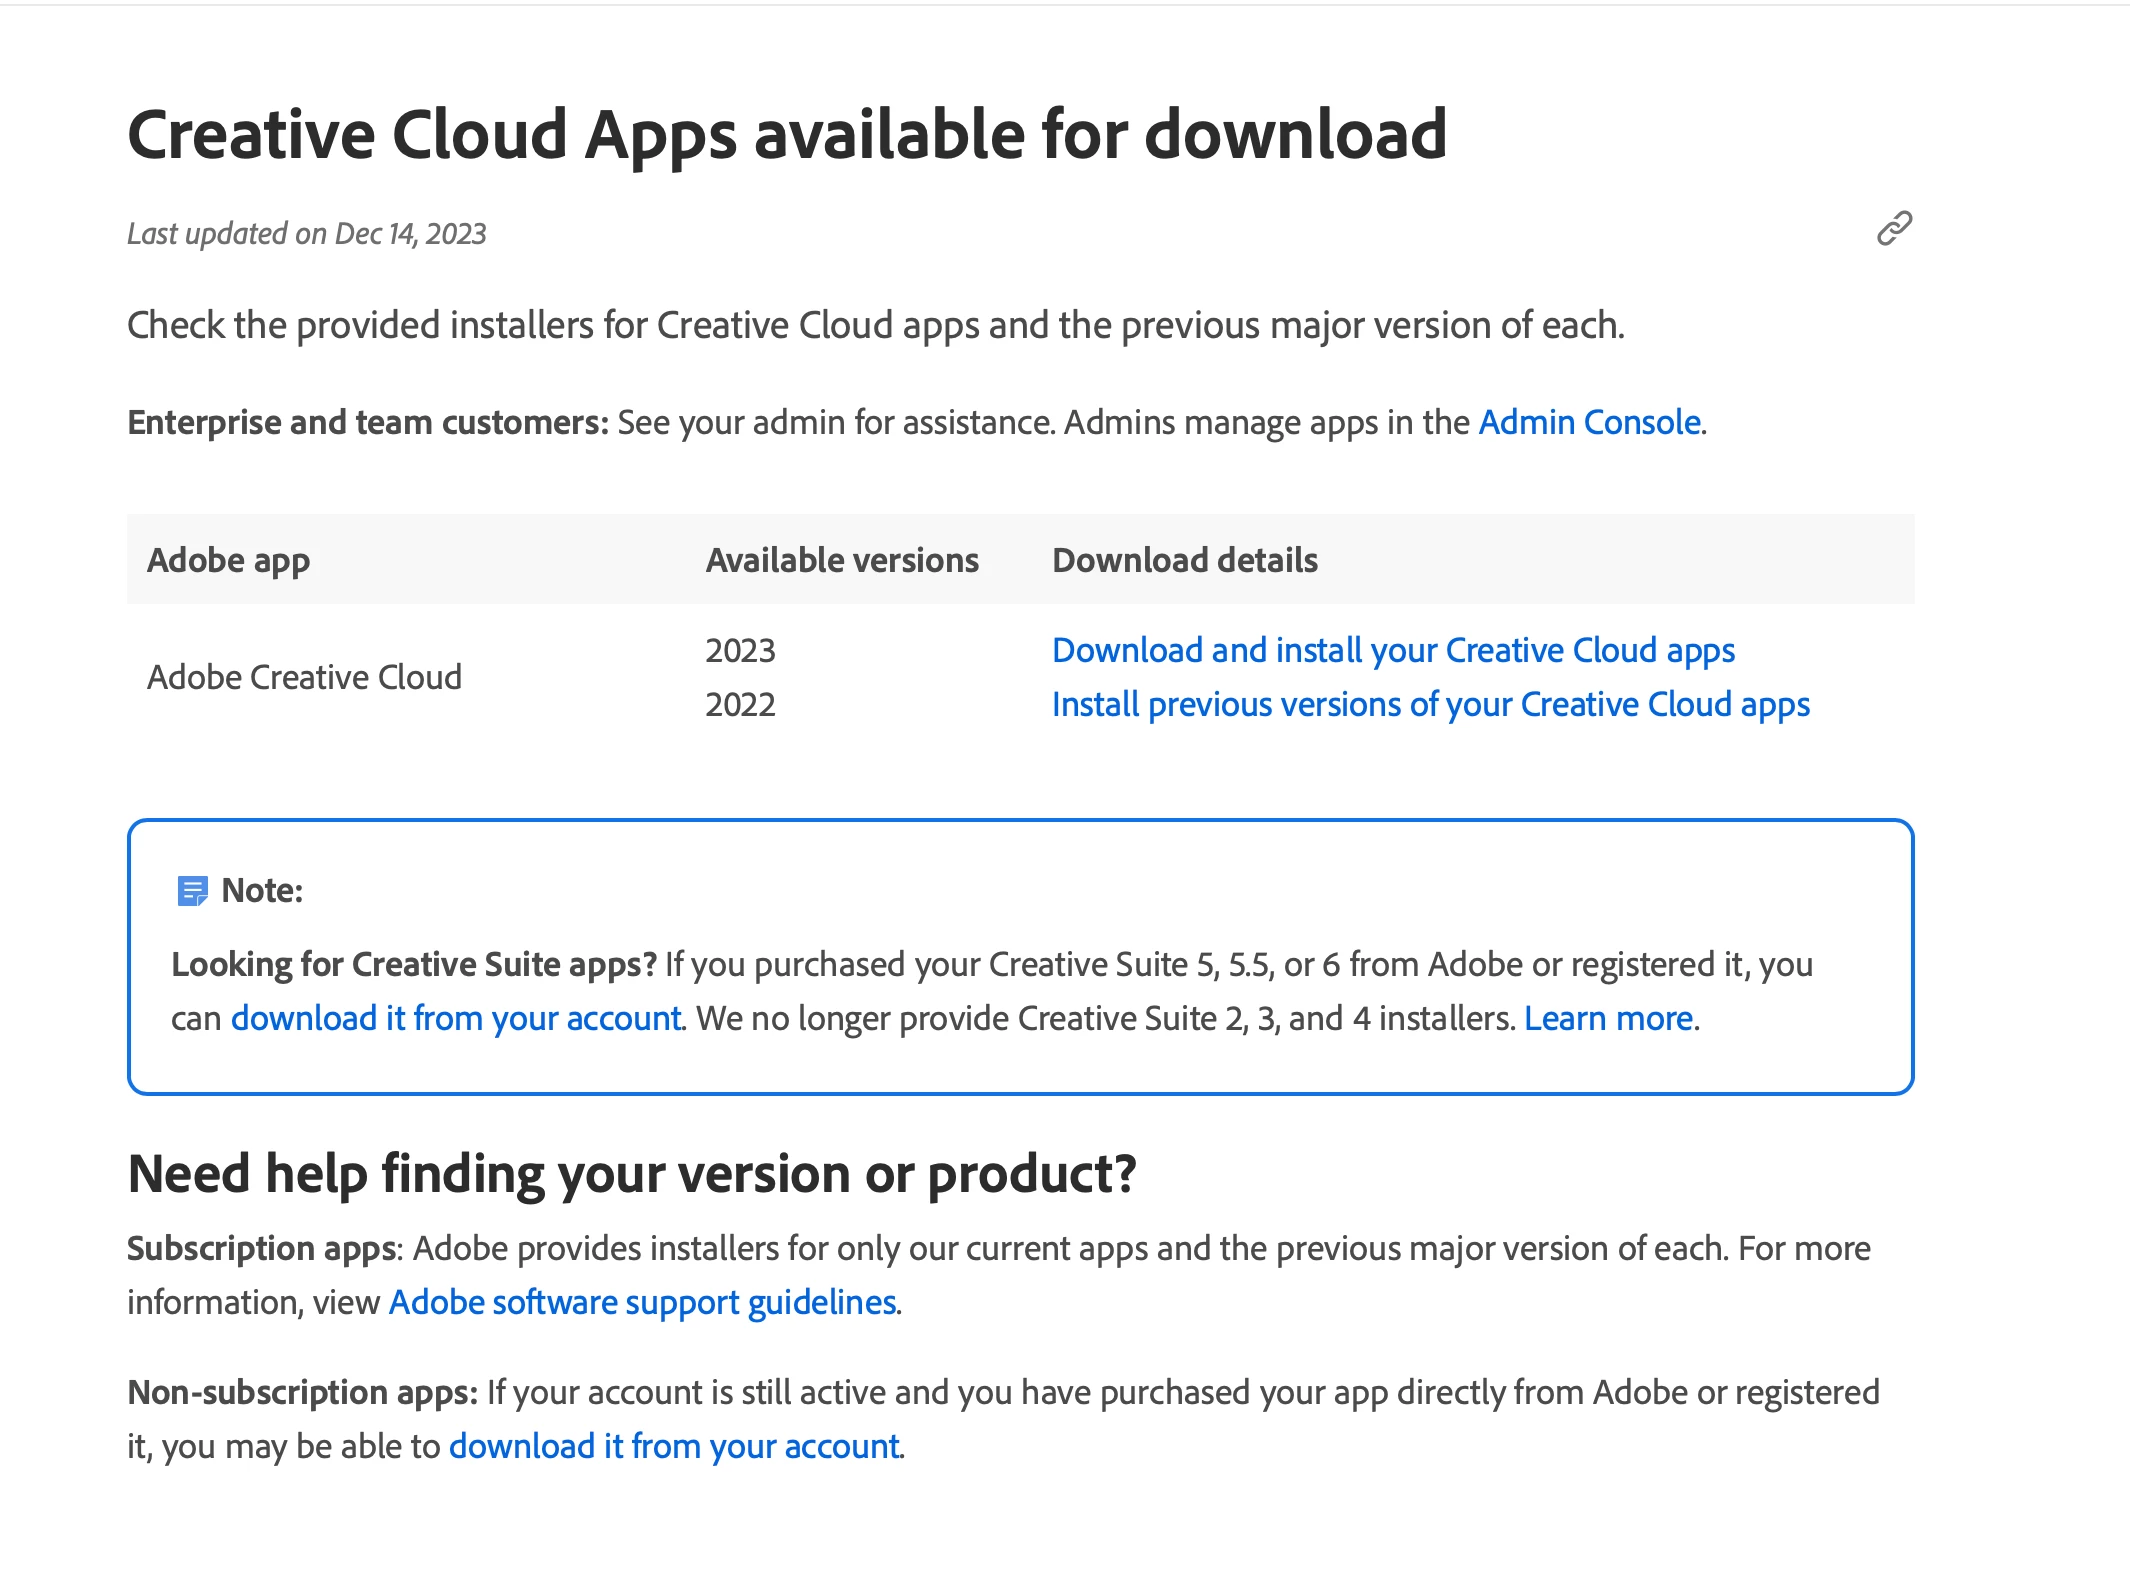Open the Admin Console link
2130x1594 pixels.
click(x=1589, y=422)
